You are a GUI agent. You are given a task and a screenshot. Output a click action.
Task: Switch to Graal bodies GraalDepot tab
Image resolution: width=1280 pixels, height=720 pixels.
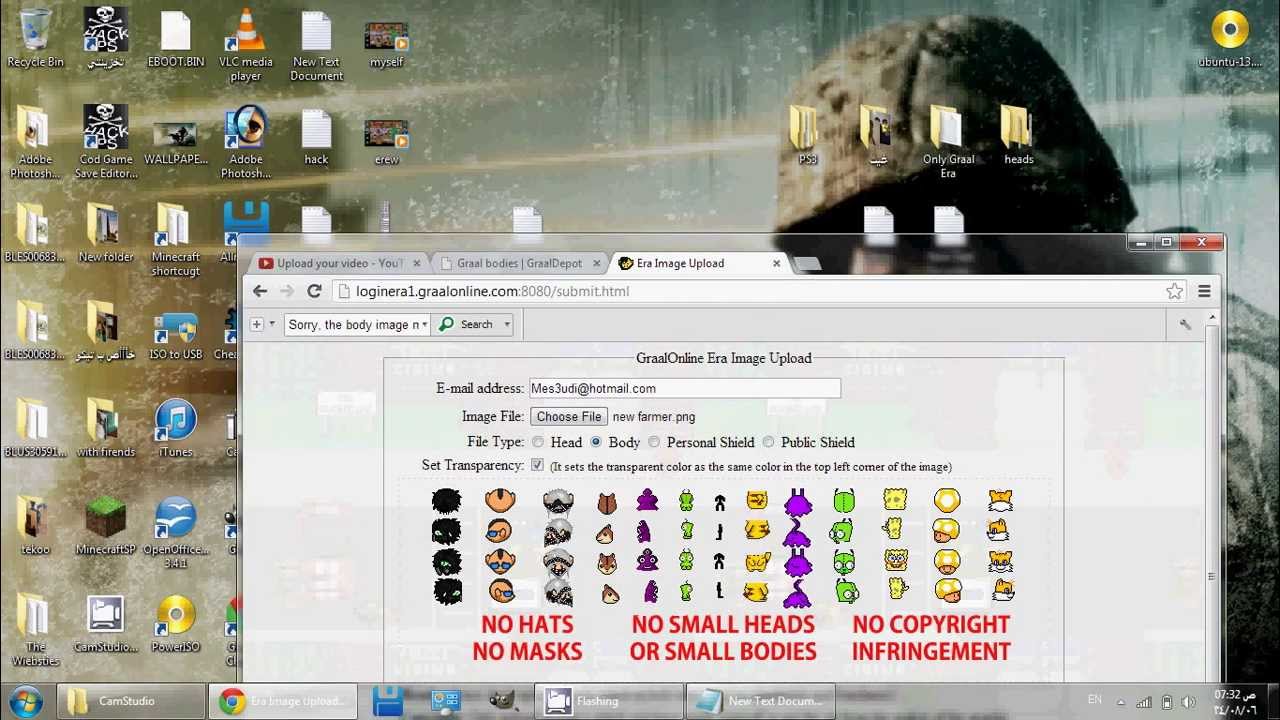click(519, 263)
